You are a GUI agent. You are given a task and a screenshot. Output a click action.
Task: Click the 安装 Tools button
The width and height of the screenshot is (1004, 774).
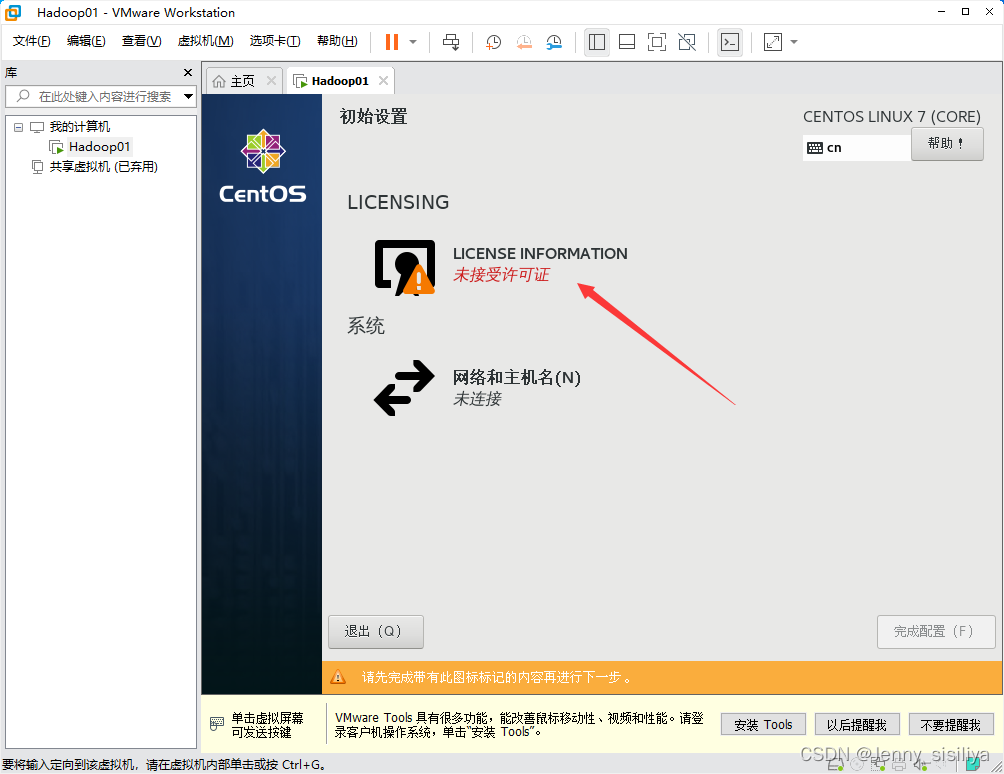point(763,724)
